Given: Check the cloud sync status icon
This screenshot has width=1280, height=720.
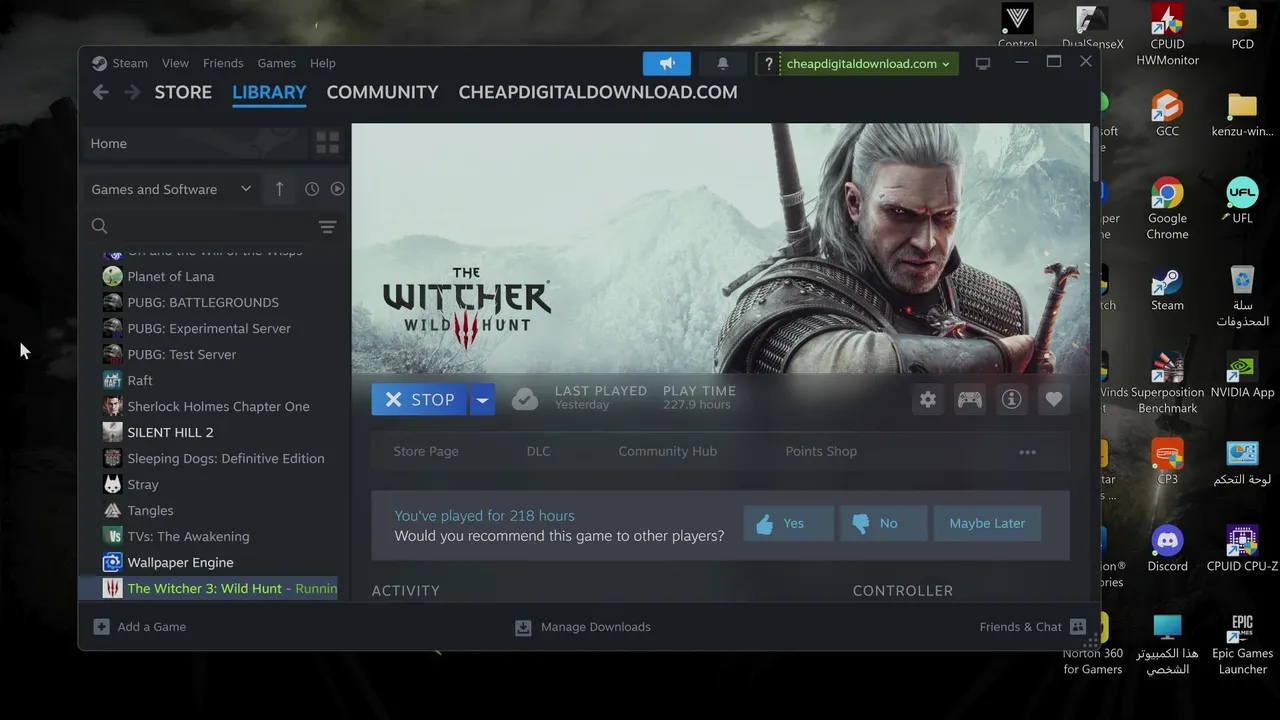Looking at the screenshot, I should 525,400.
